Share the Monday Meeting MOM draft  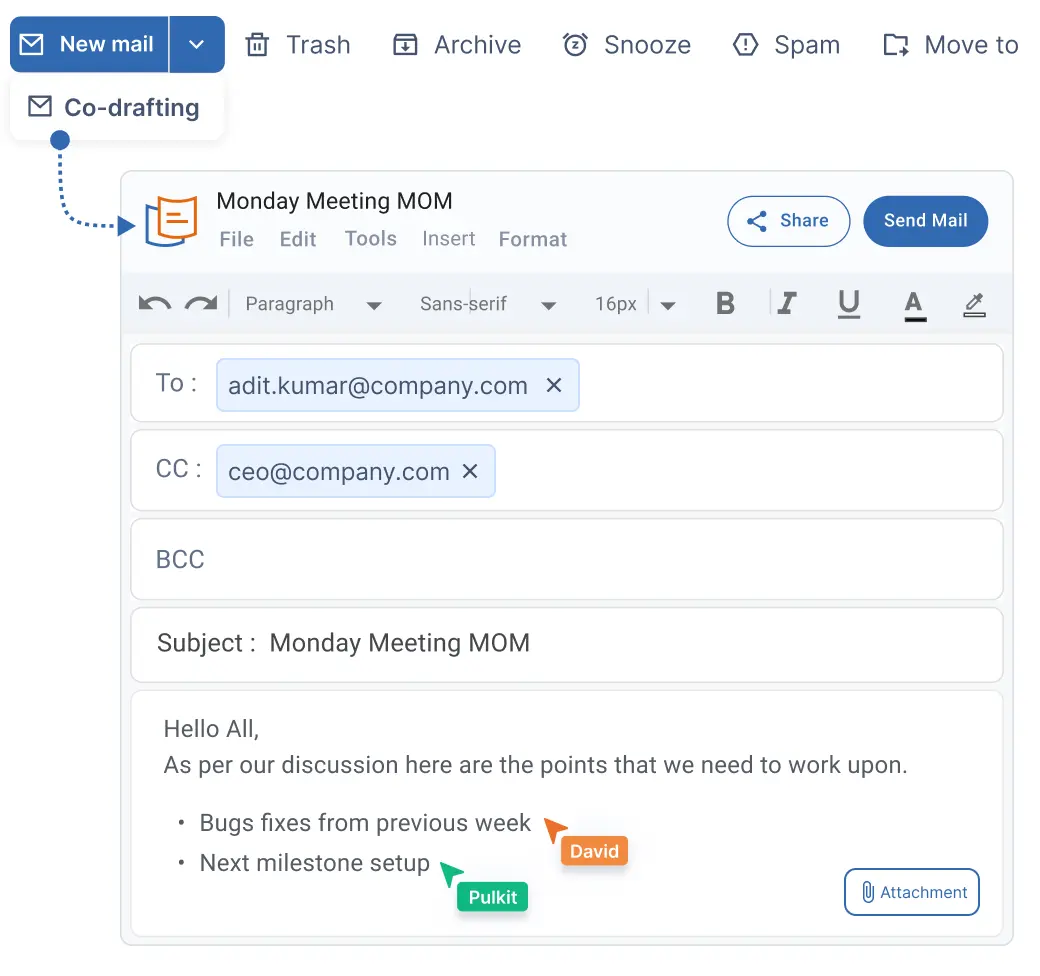[789, 221]
